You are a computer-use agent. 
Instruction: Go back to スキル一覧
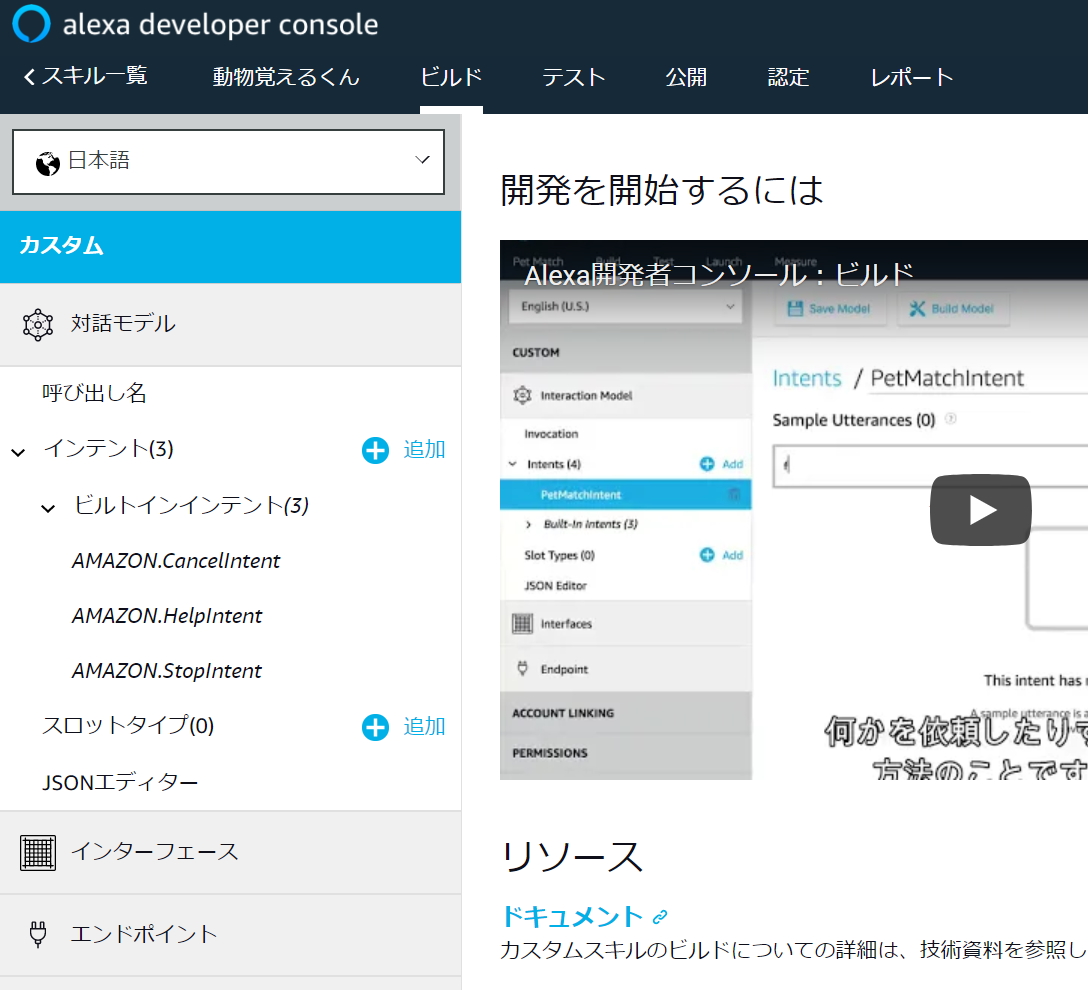tap(85, 76)
